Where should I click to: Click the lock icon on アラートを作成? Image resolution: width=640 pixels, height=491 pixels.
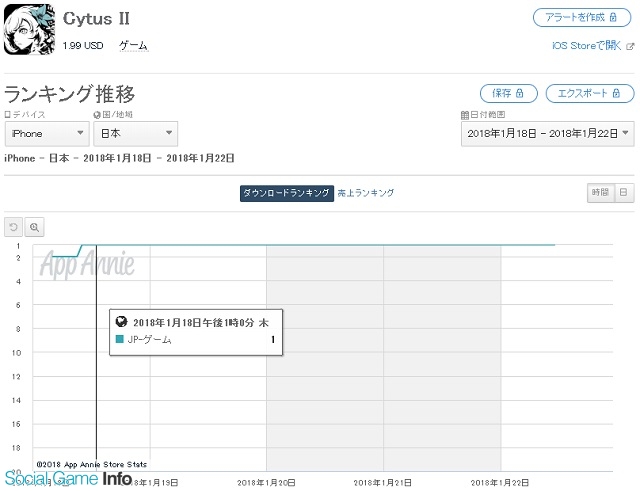(x=613, y=17)
